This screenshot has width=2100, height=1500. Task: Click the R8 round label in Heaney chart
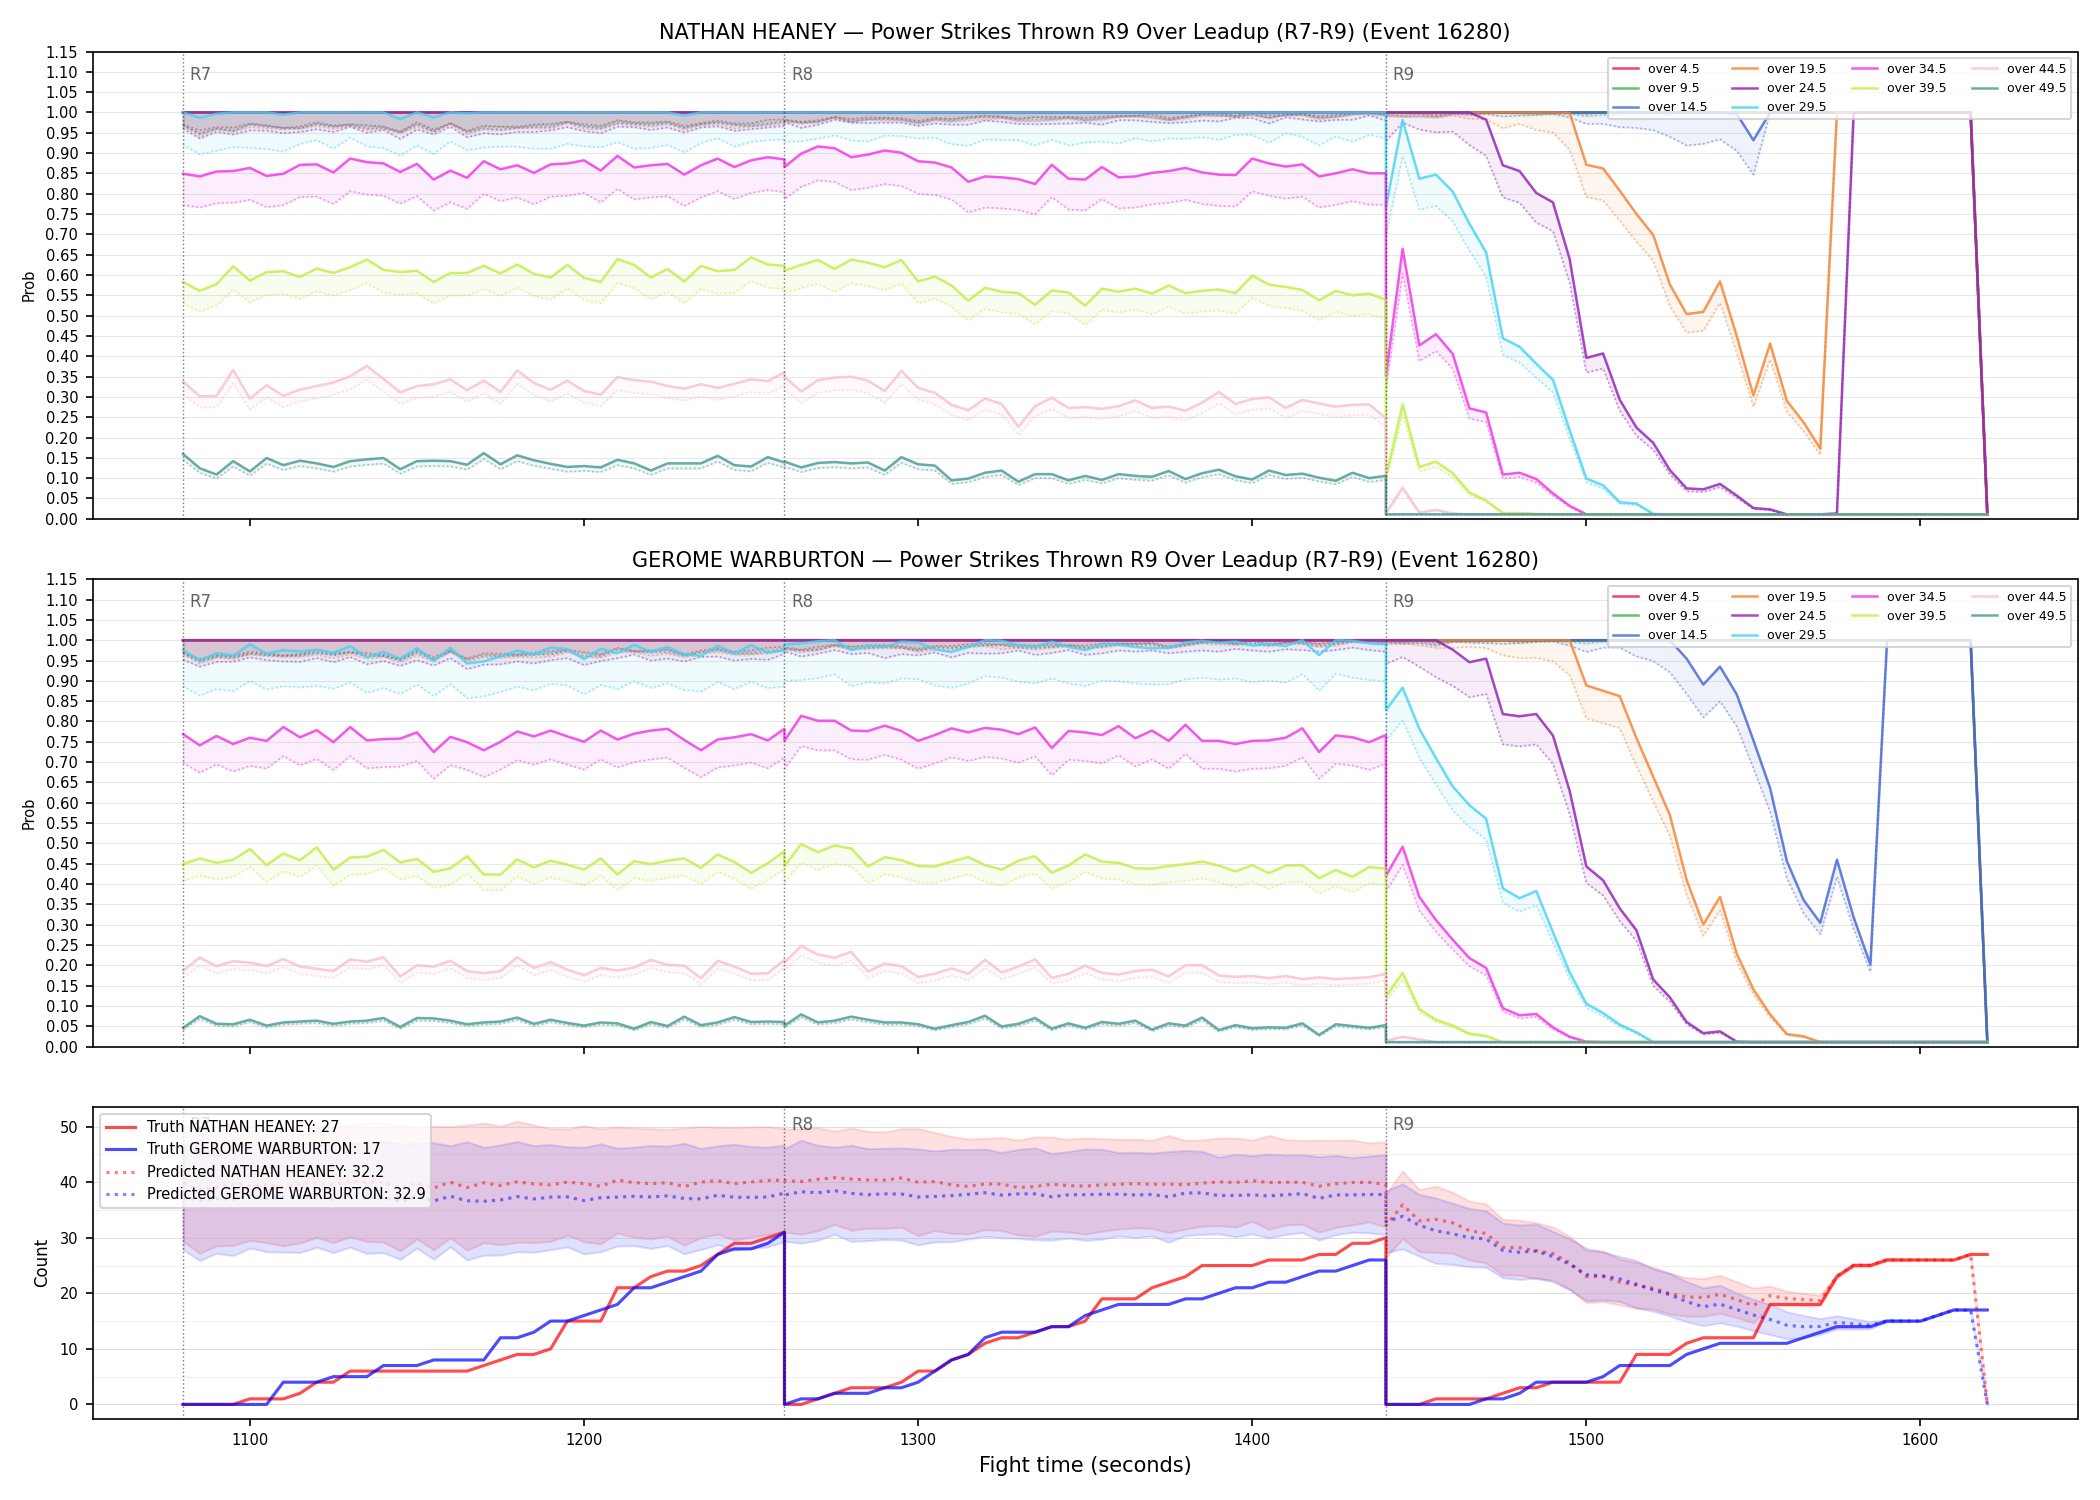pyautogui.click(x=802, y=74)
